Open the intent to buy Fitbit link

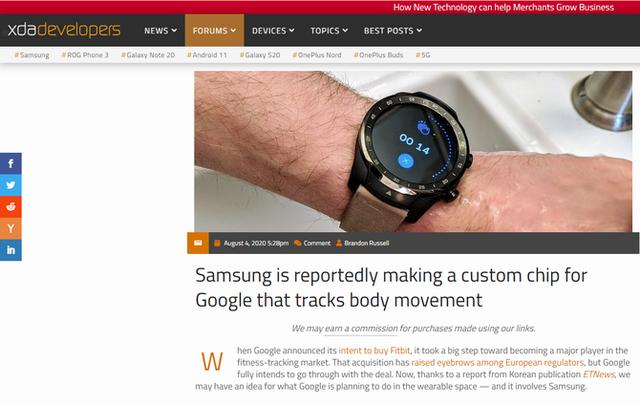click(x=374, y=350)
